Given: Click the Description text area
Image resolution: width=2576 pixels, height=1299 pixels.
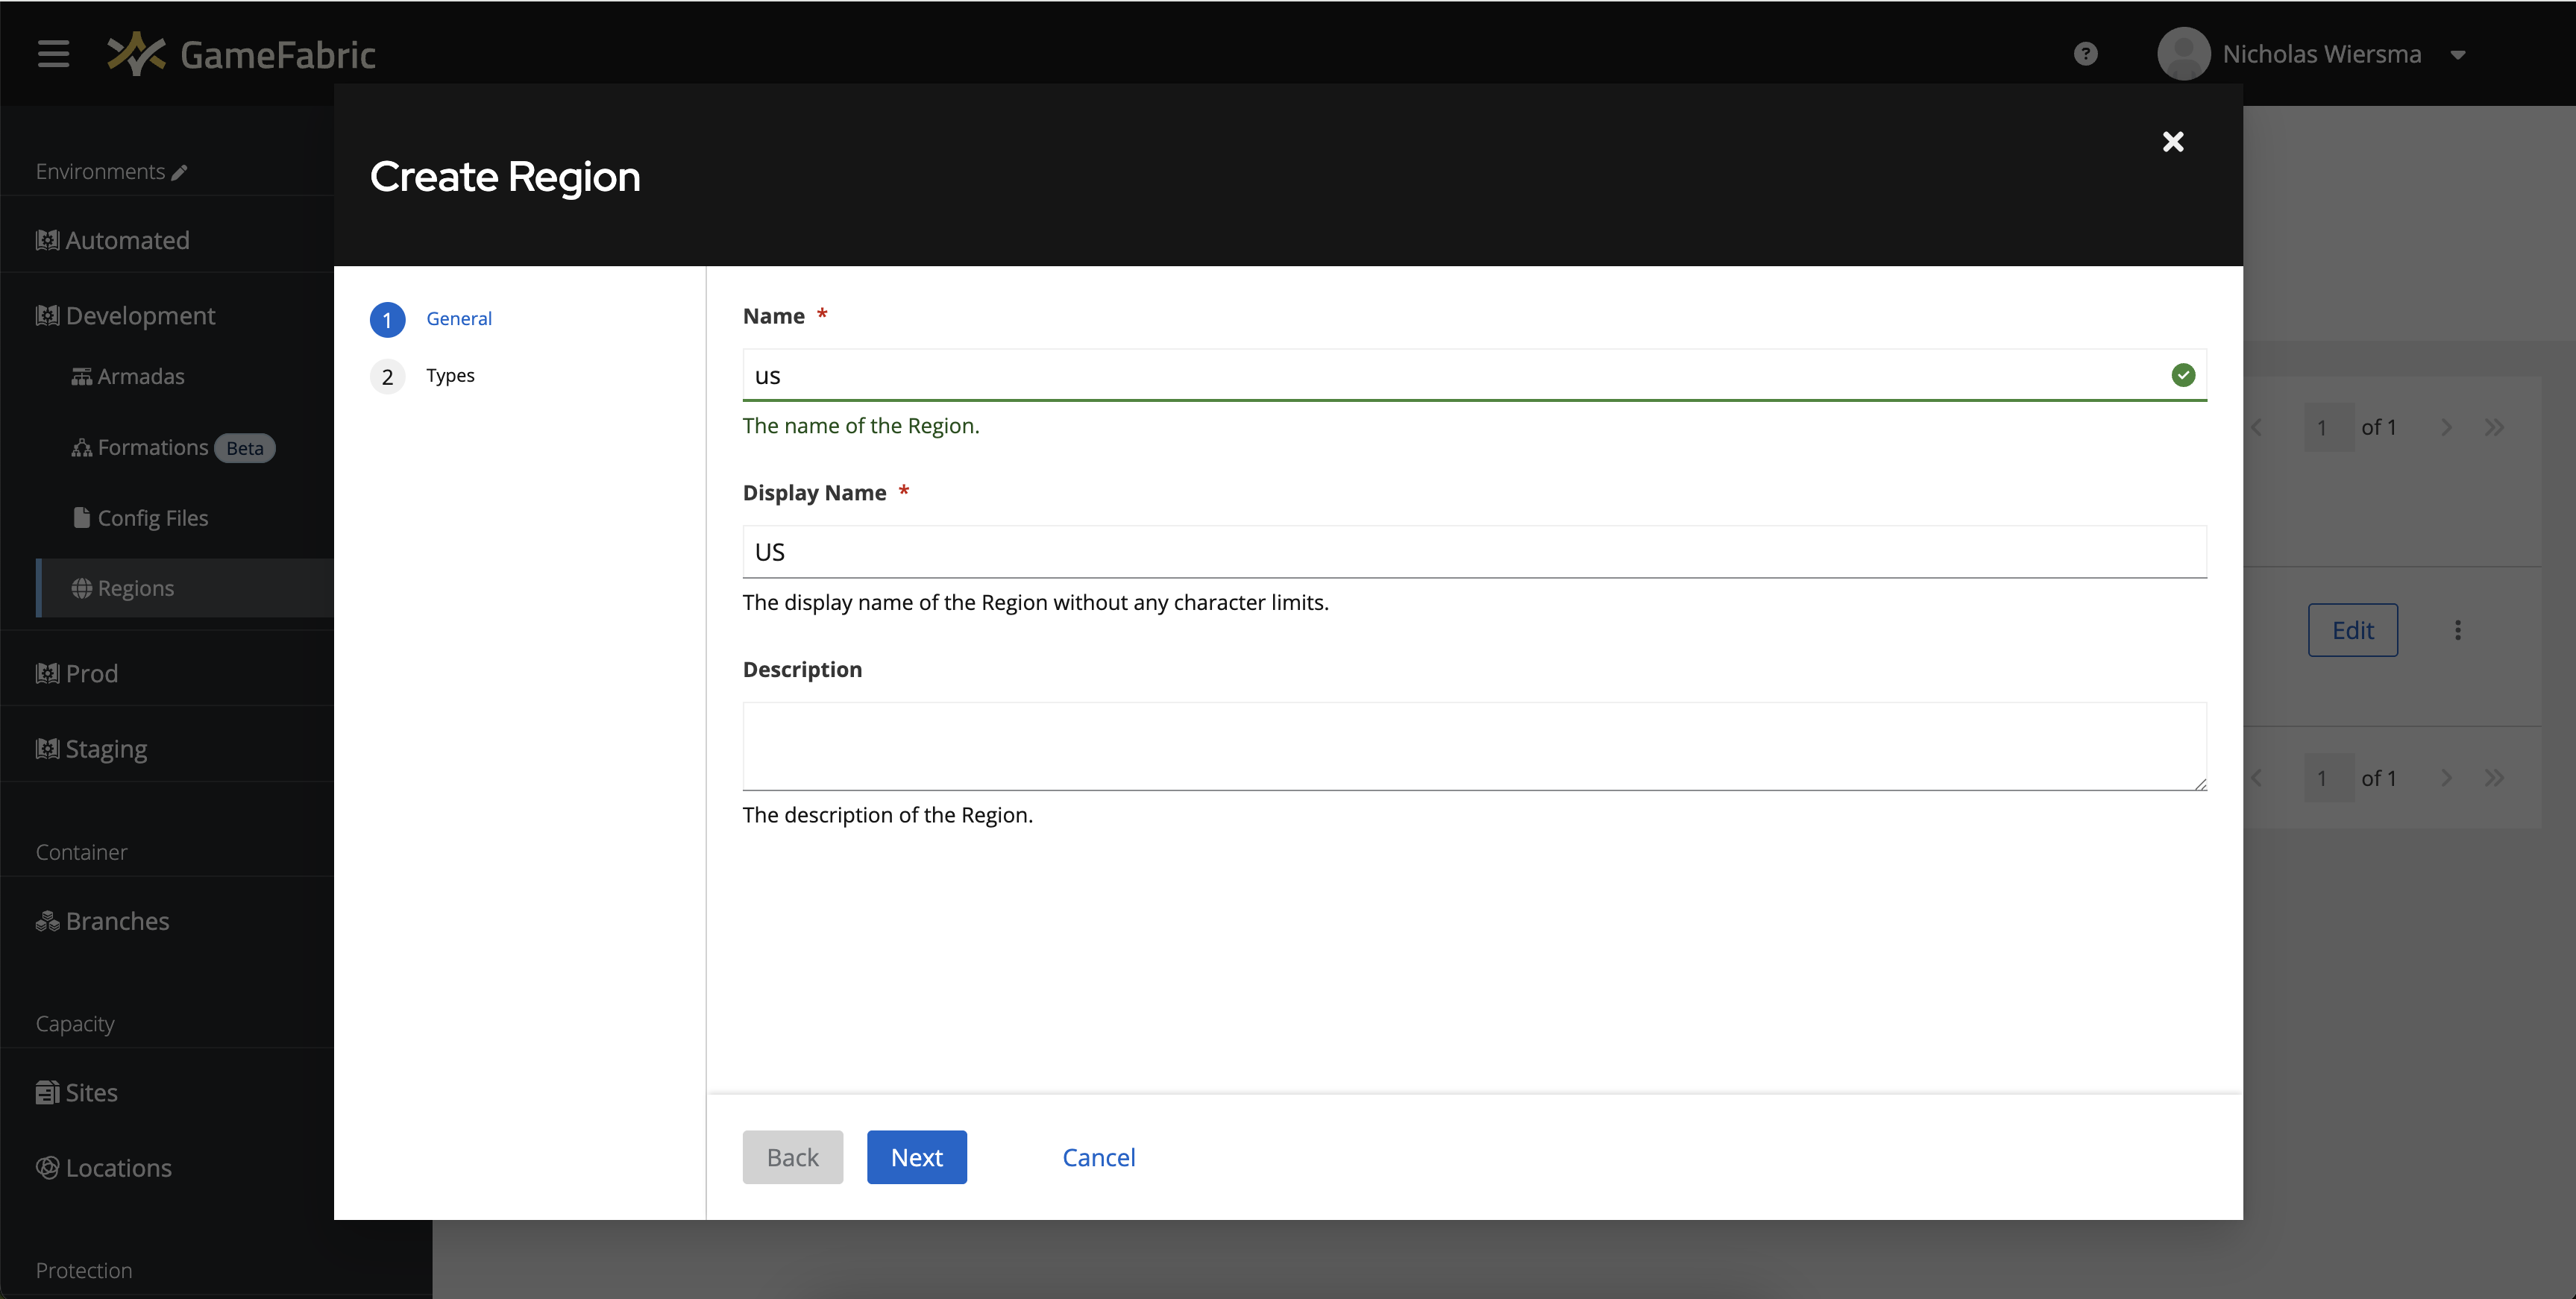Looking at the screenshot, I should point(1474,746).
